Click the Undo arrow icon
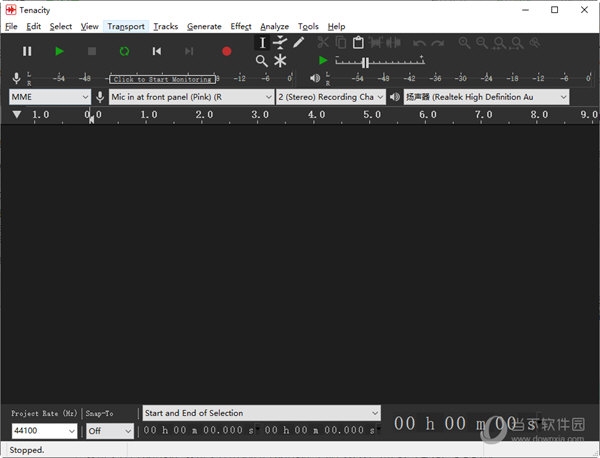 [419, 43]
